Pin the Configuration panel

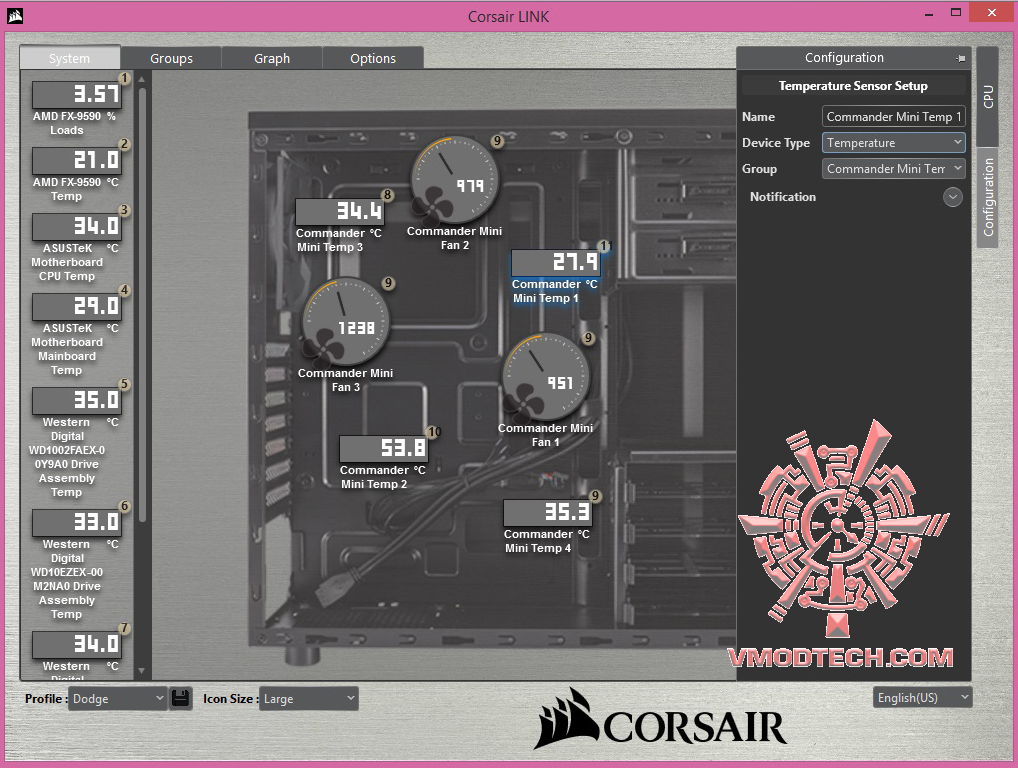pos(961,58)
